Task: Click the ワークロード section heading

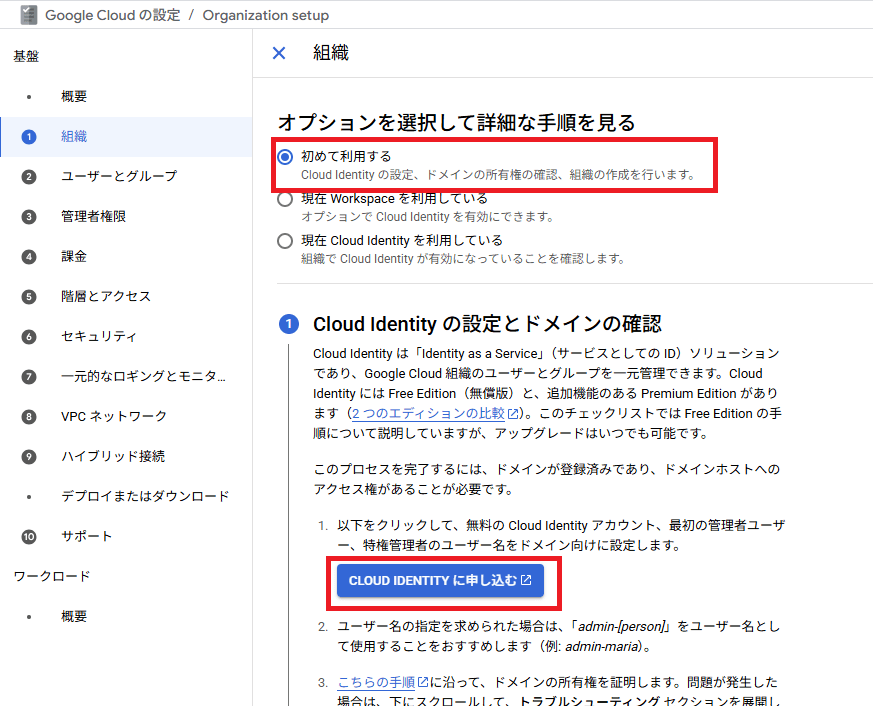Action: tap(52, 577)
